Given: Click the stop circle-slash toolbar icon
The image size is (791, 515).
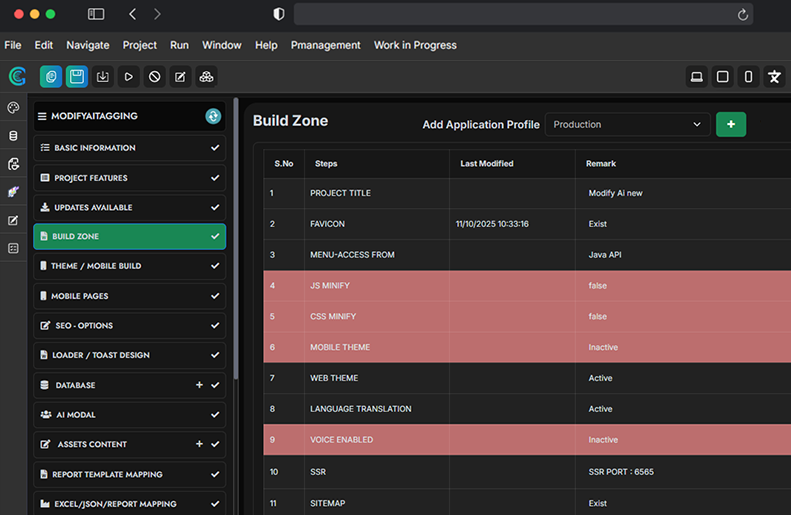Looking at the screenshot, I should pos(154,77).
